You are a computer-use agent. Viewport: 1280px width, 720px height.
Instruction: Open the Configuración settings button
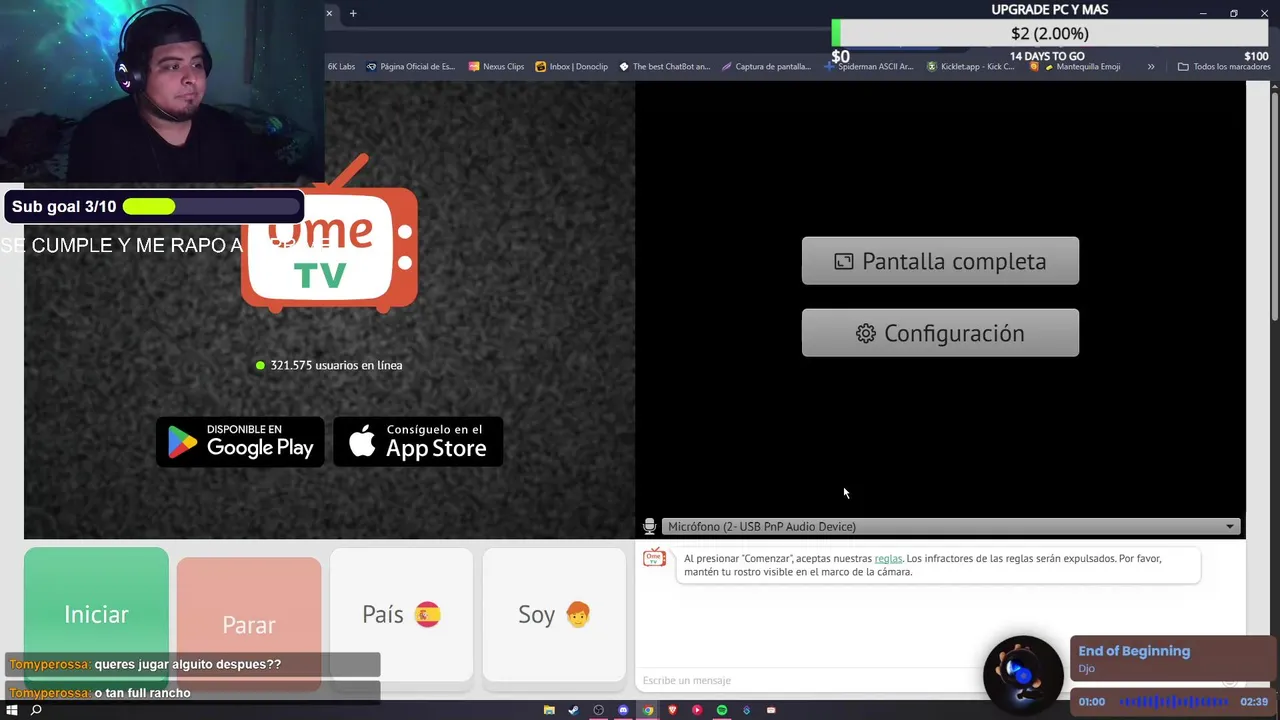point(940,333)
